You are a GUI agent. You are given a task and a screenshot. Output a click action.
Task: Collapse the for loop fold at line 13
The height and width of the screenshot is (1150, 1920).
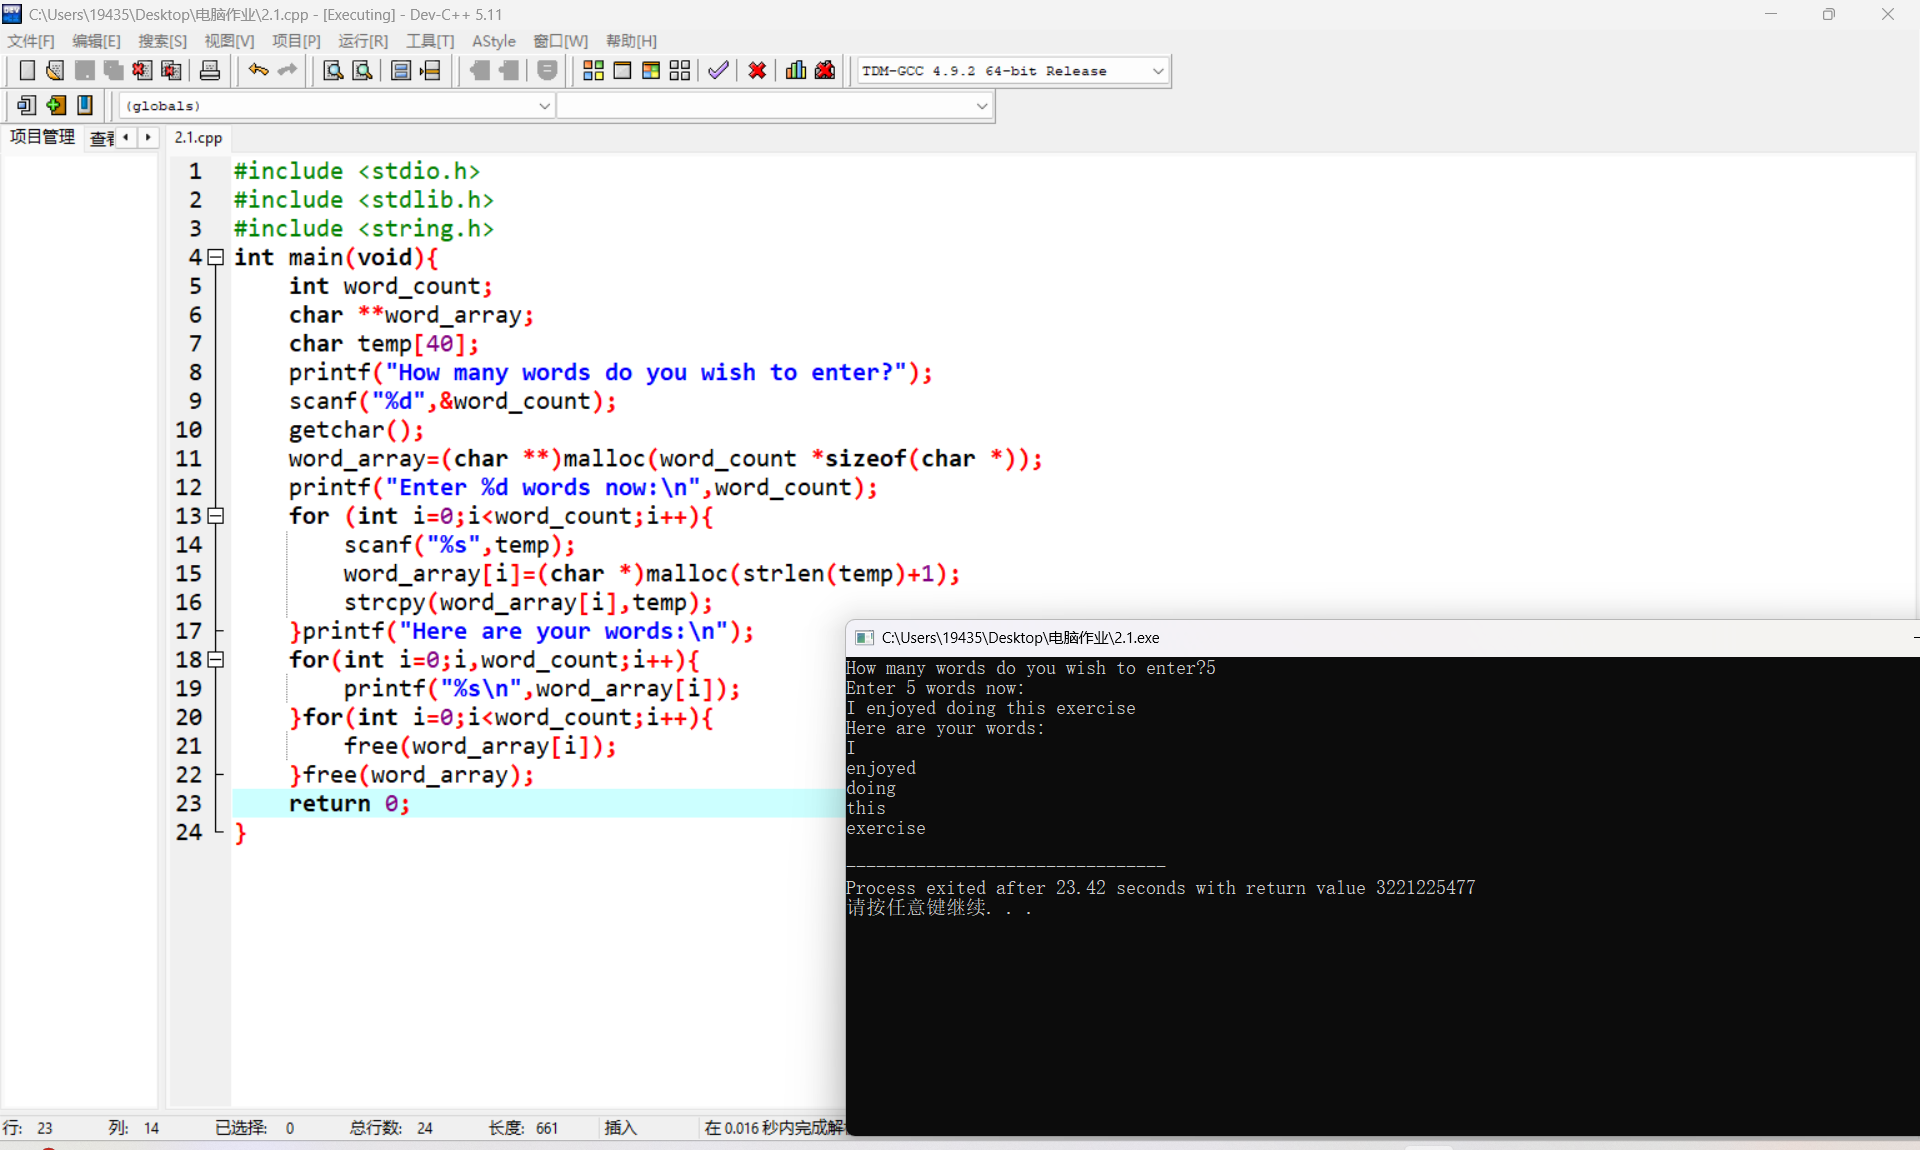[x=215, y=516]
